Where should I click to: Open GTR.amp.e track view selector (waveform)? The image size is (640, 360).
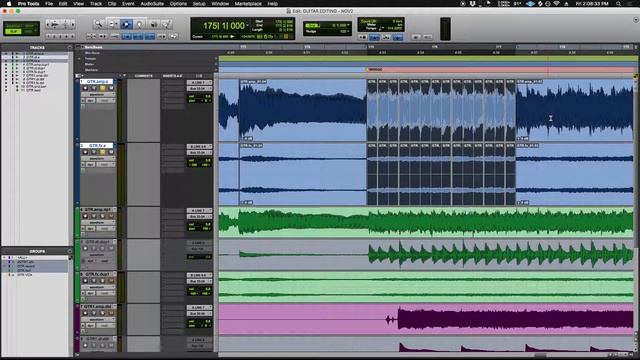click(97, 94)
